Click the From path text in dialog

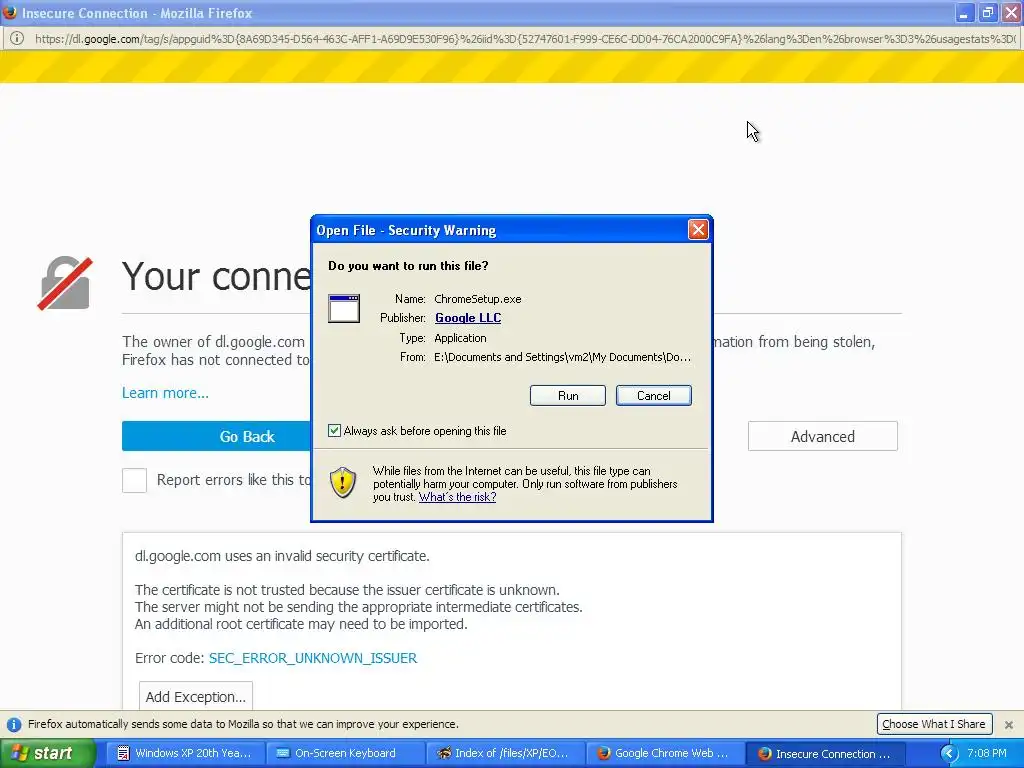pyautogui.click(x=562, y=357)
